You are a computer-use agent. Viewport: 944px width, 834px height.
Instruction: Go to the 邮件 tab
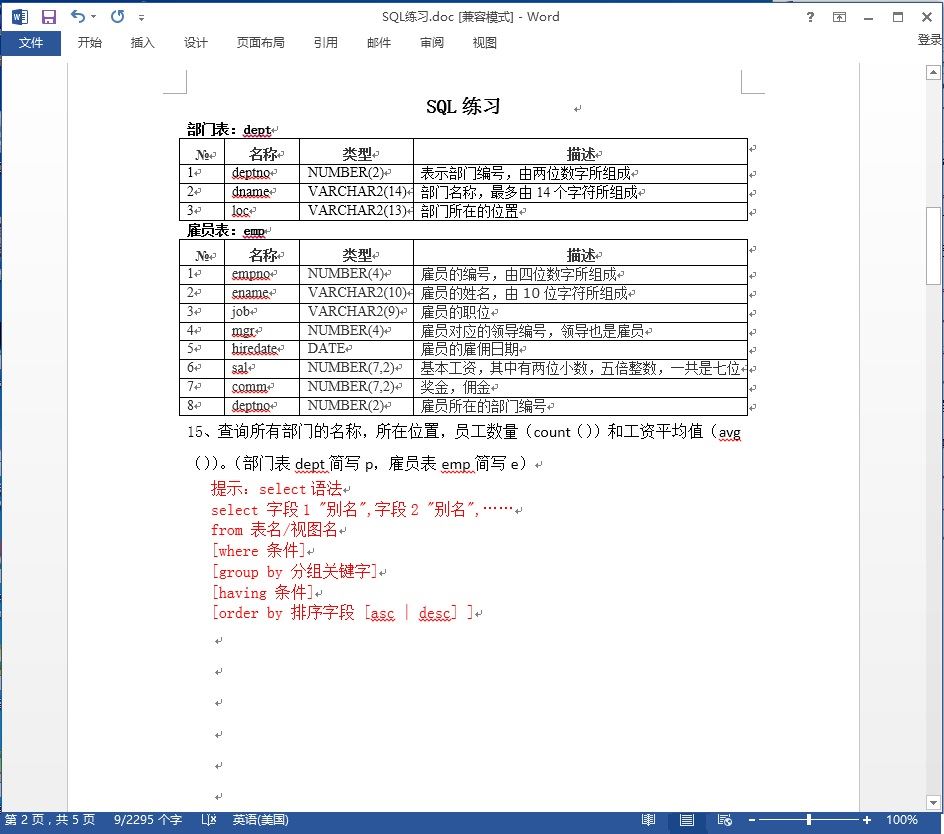pos(379,43)
